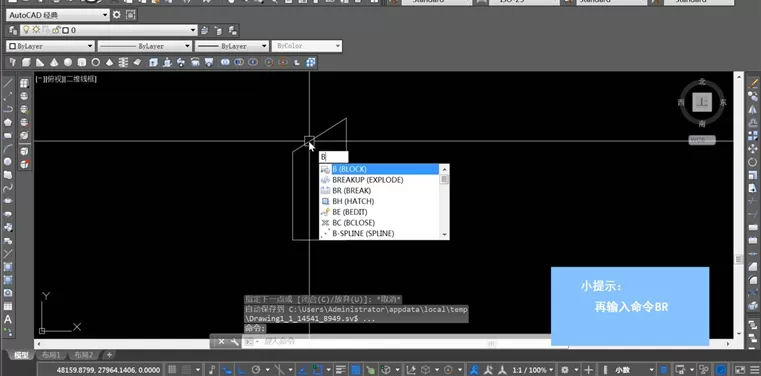The height and width of the screenshot is (376, 761).
Task: Toggle the grid display in status bar
Action: click(172, 370)
